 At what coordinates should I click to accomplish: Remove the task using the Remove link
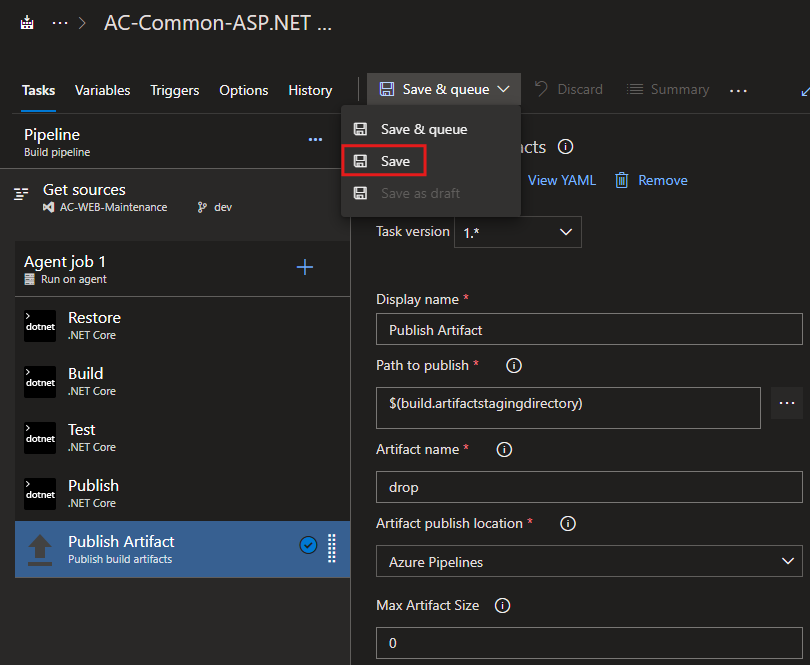(x=663, y=180)
